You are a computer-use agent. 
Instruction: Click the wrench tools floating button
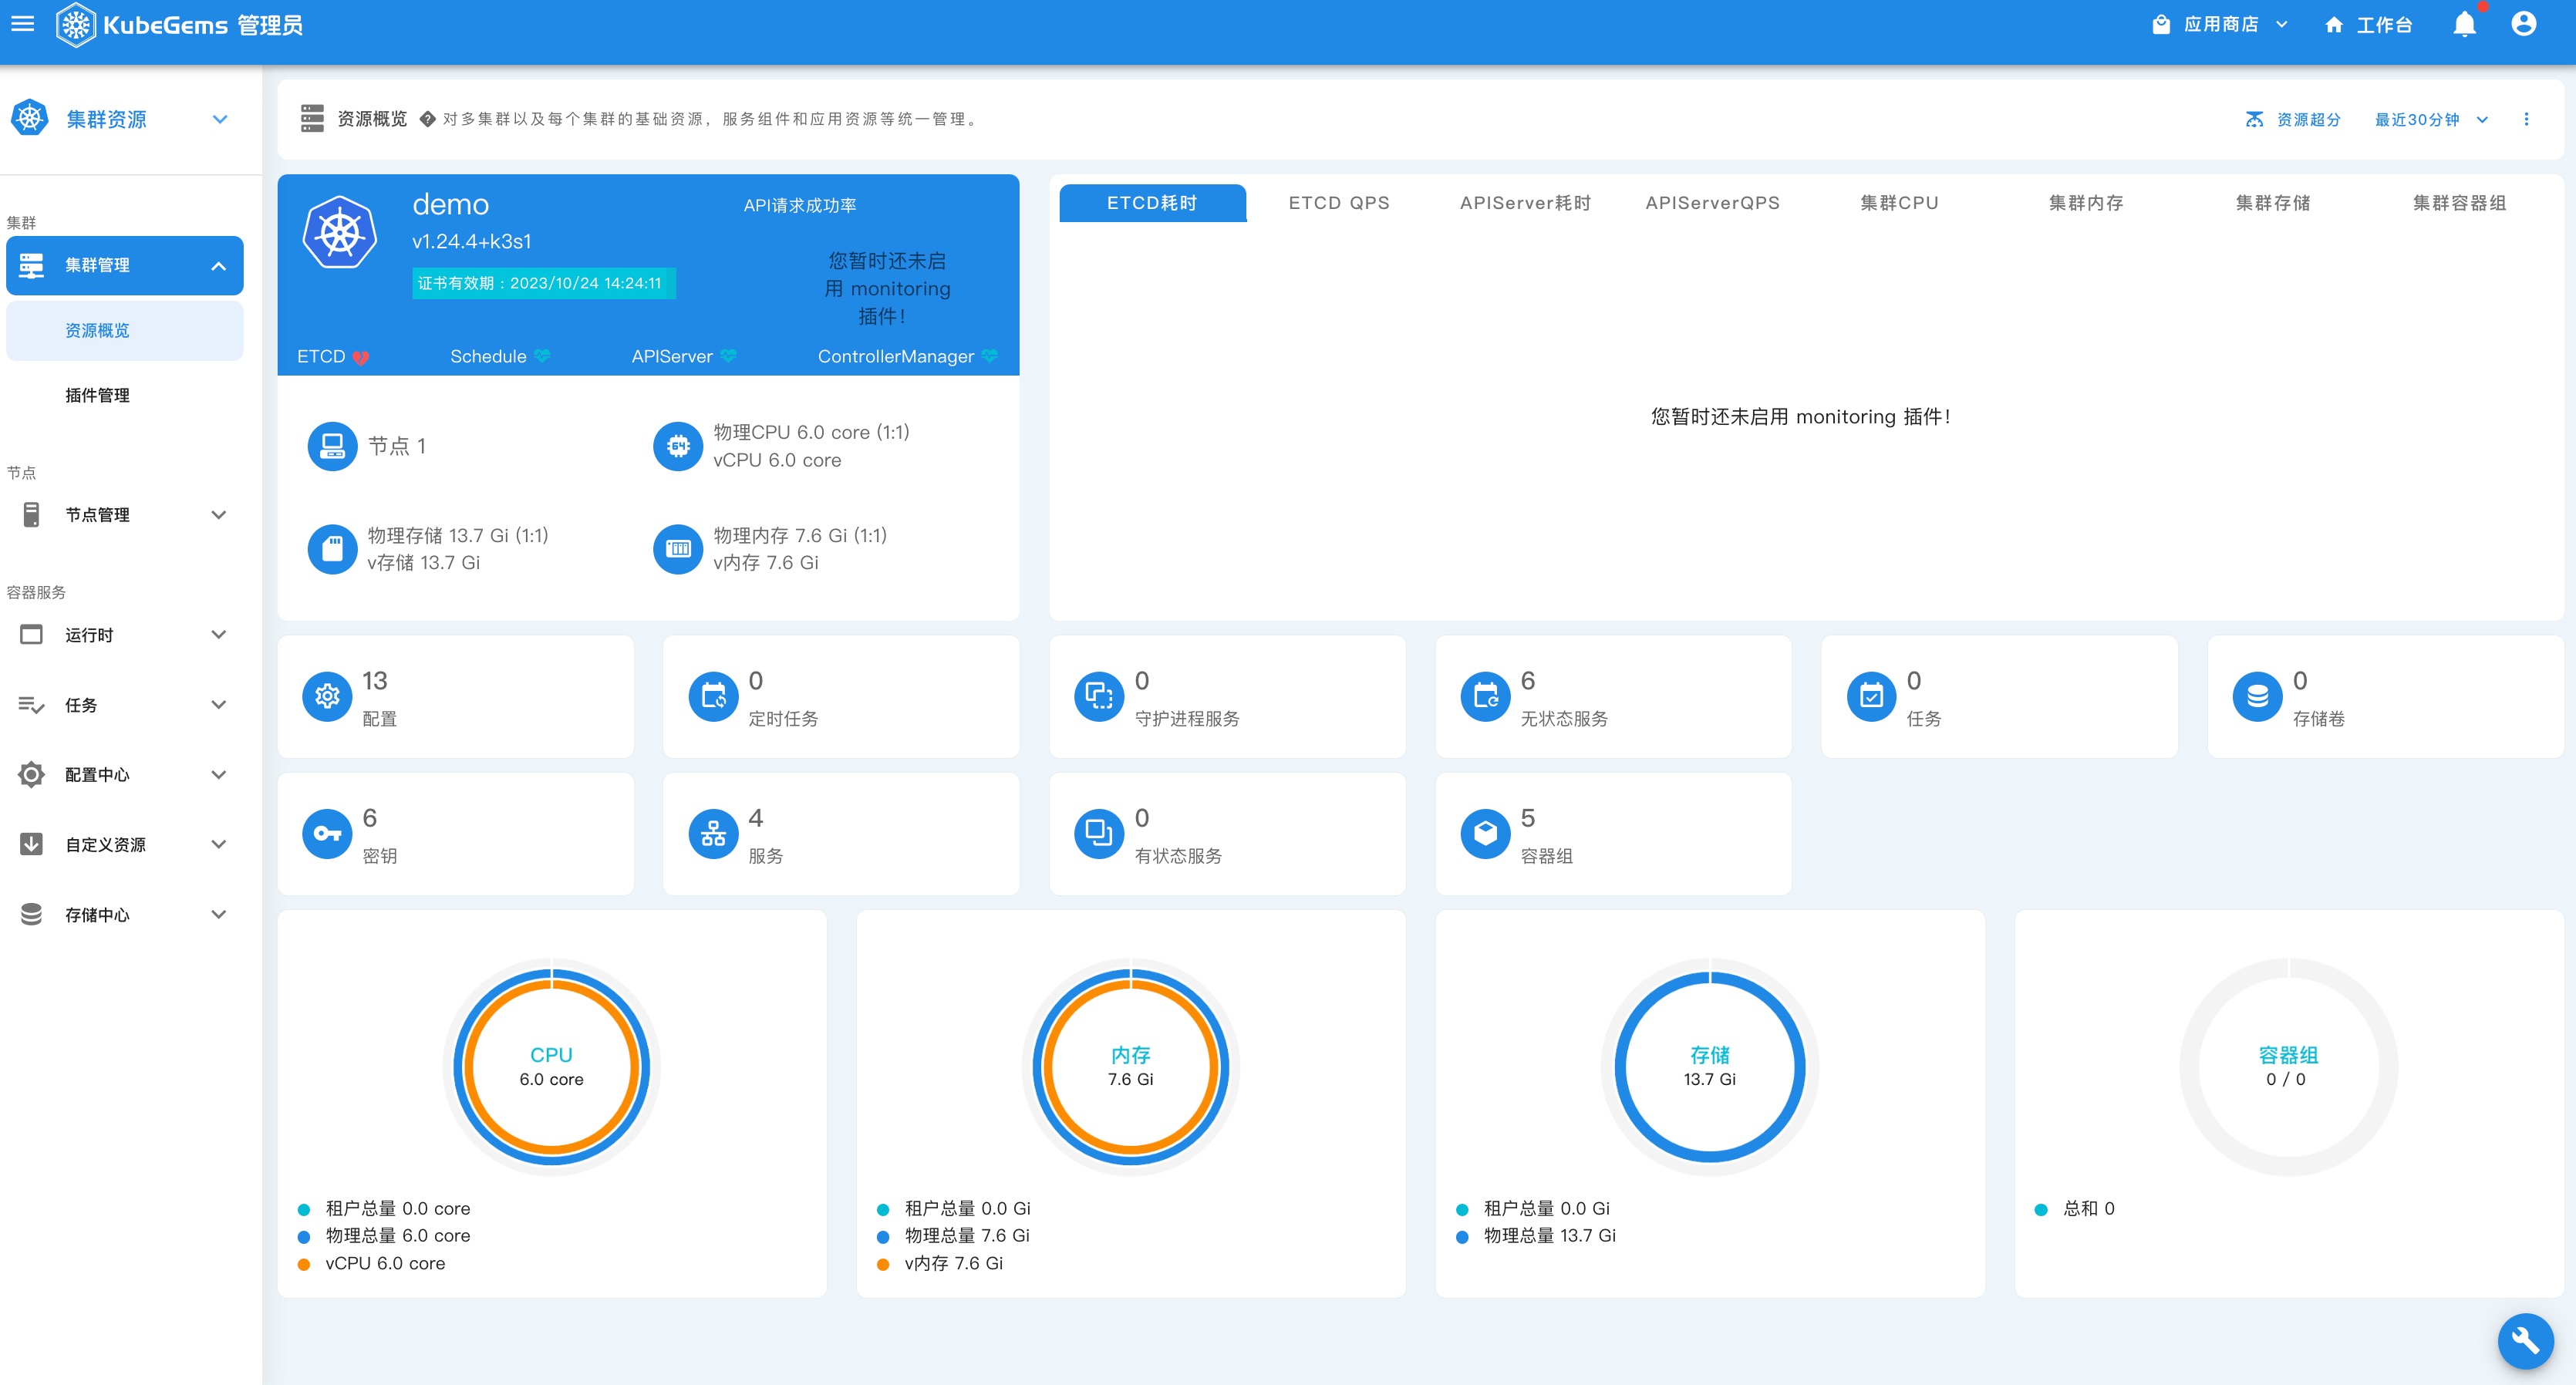[x=2525, y=1340]
